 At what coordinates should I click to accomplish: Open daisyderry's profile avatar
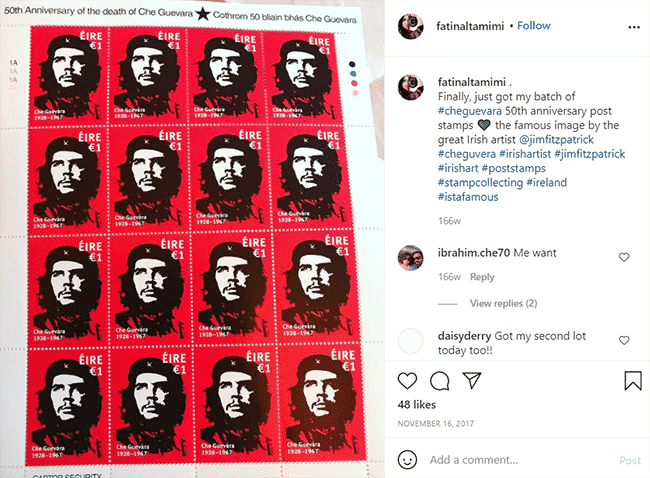click(x=410, y=341)
